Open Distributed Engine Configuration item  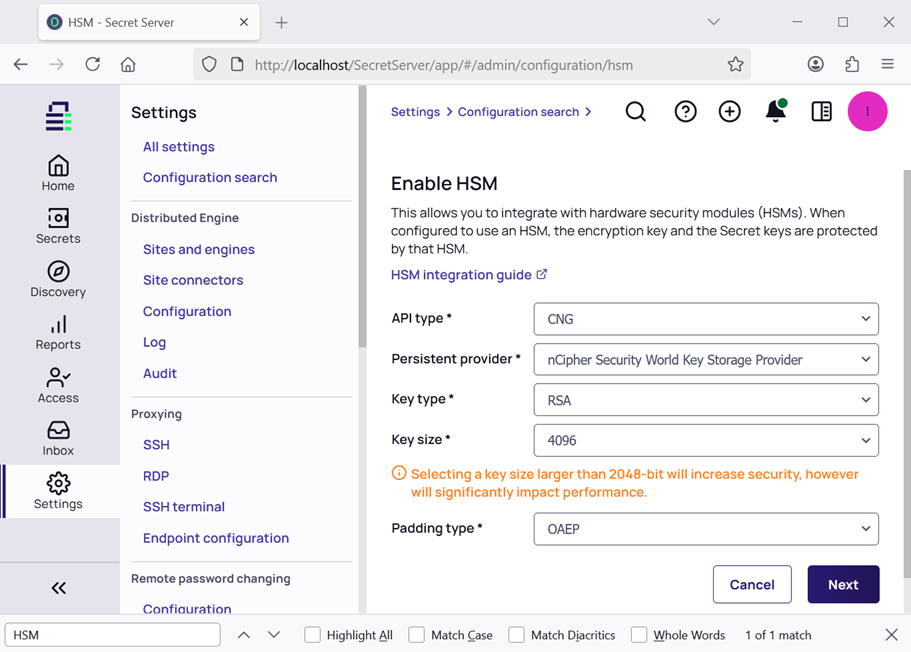pyautogui.click(x=187, y=311)
